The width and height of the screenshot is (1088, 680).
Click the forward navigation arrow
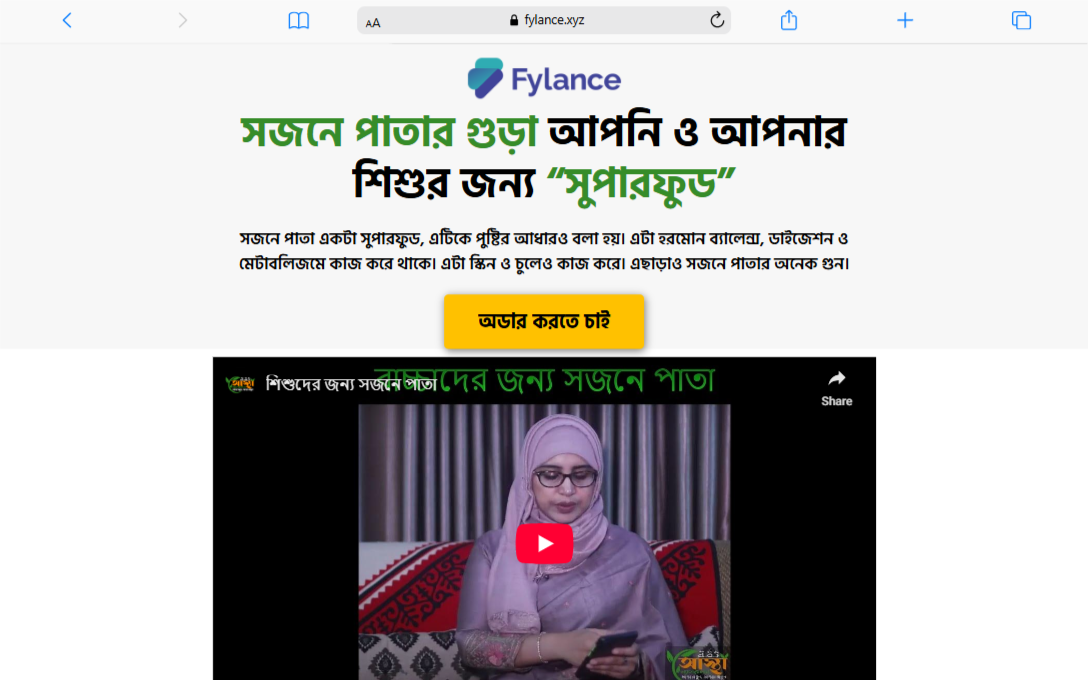pyautogui.click(x=182, y=20)
